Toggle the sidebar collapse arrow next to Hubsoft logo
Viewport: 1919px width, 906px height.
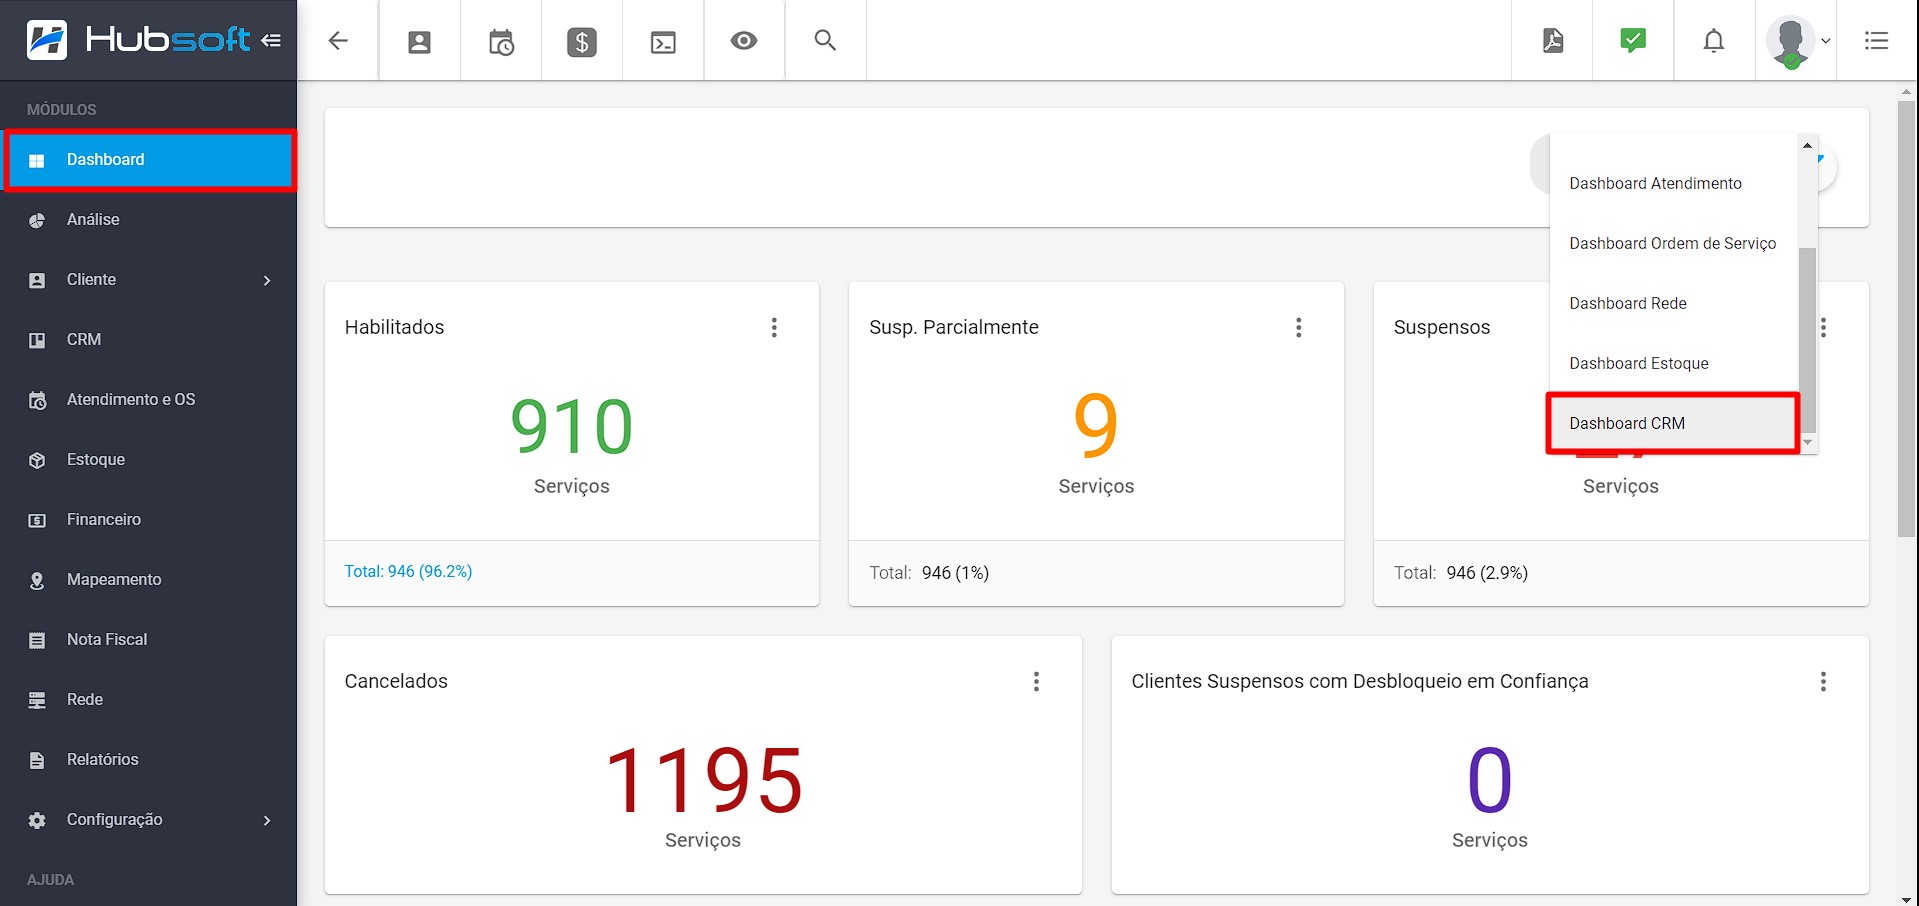[x=272, y=39]
